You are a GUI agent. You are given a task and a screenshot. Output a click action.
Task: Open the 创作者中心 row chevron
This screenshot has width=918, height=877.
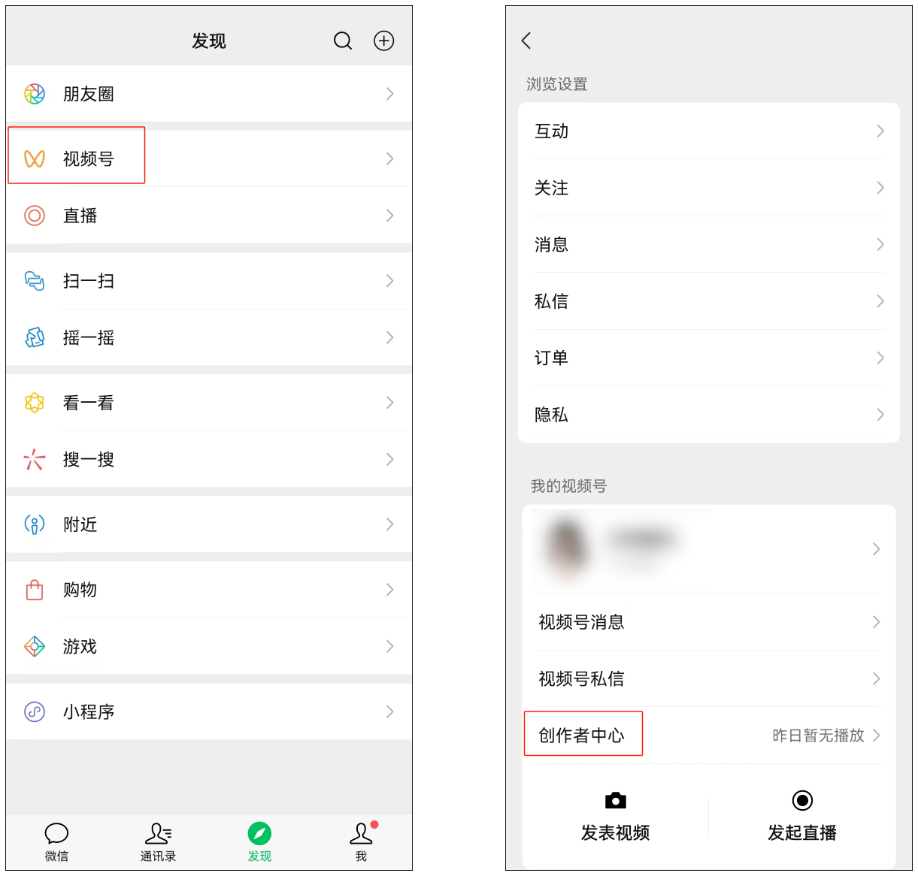[876, 735]
